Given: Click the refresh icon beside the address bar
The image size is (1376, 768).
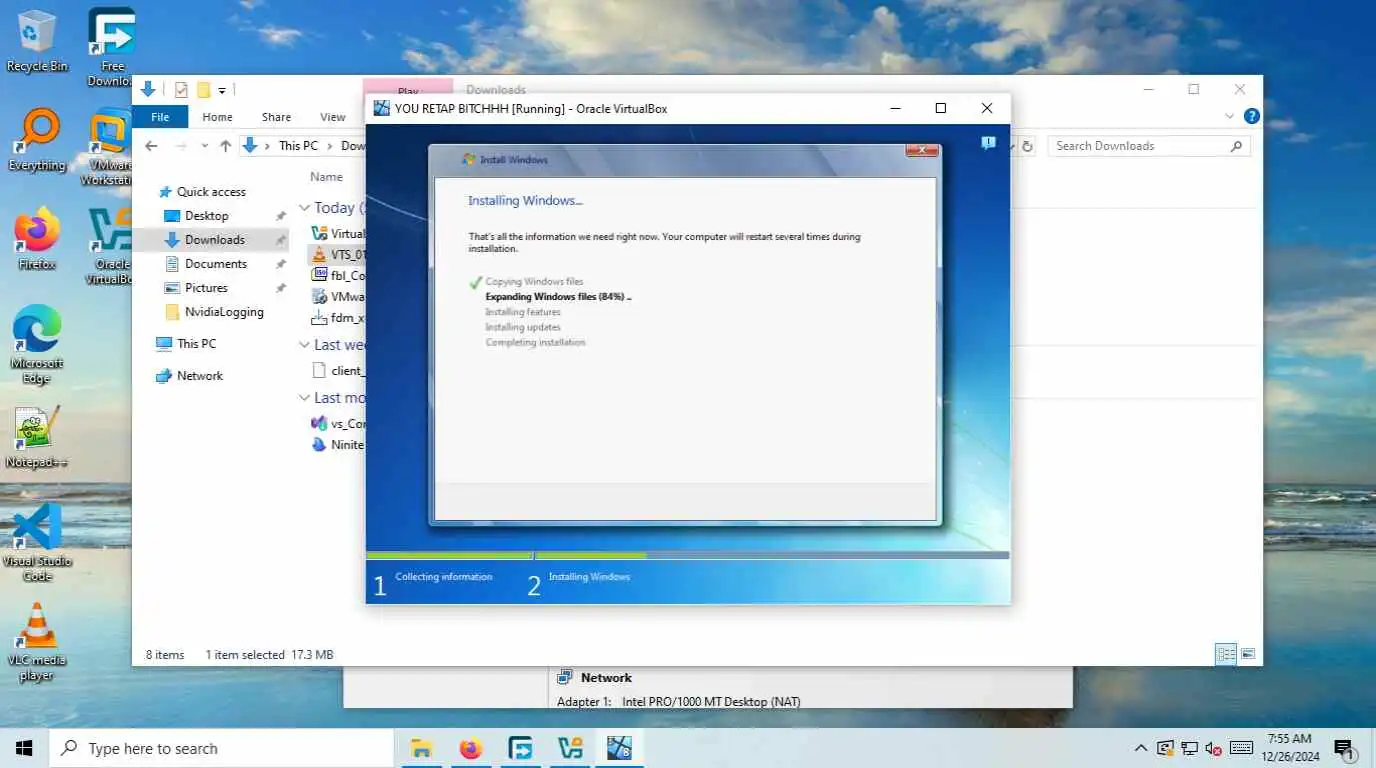Looking at the screenshot, I should tap(1027, 146).
